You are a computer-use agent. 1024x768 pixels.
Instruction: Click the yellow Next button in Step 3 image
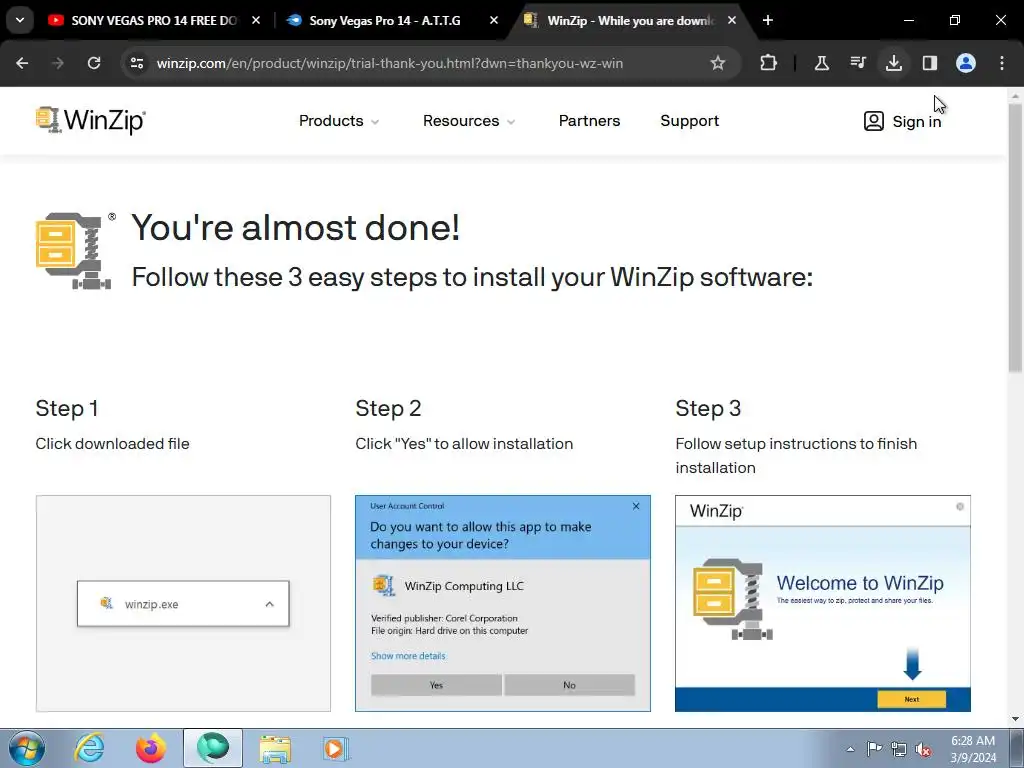click(912, 699)
